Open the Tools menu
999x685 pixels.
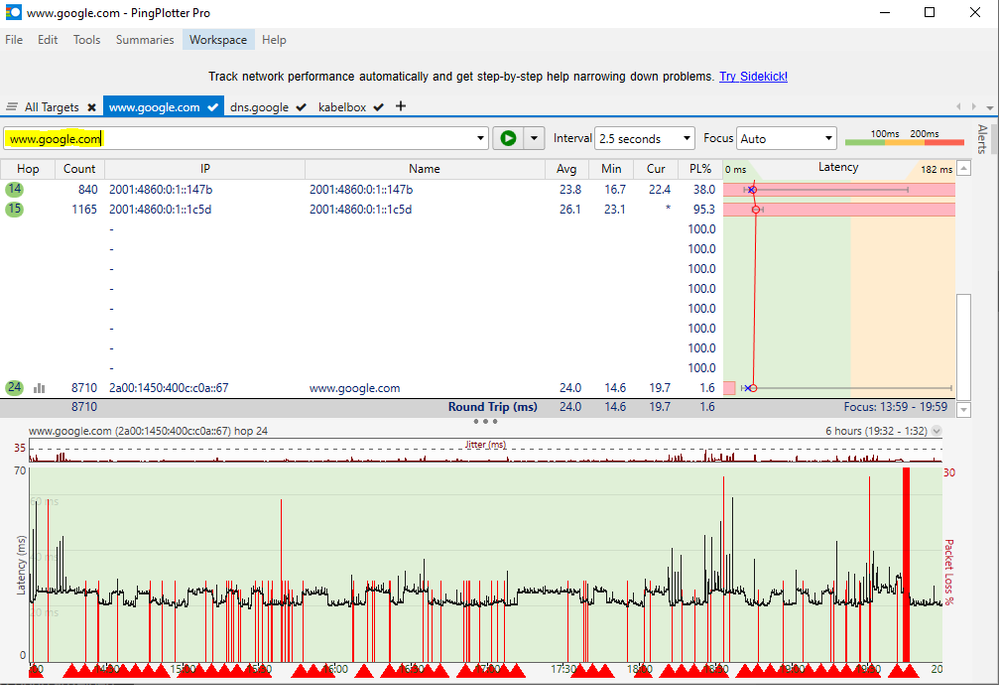(x=87, y=40)
